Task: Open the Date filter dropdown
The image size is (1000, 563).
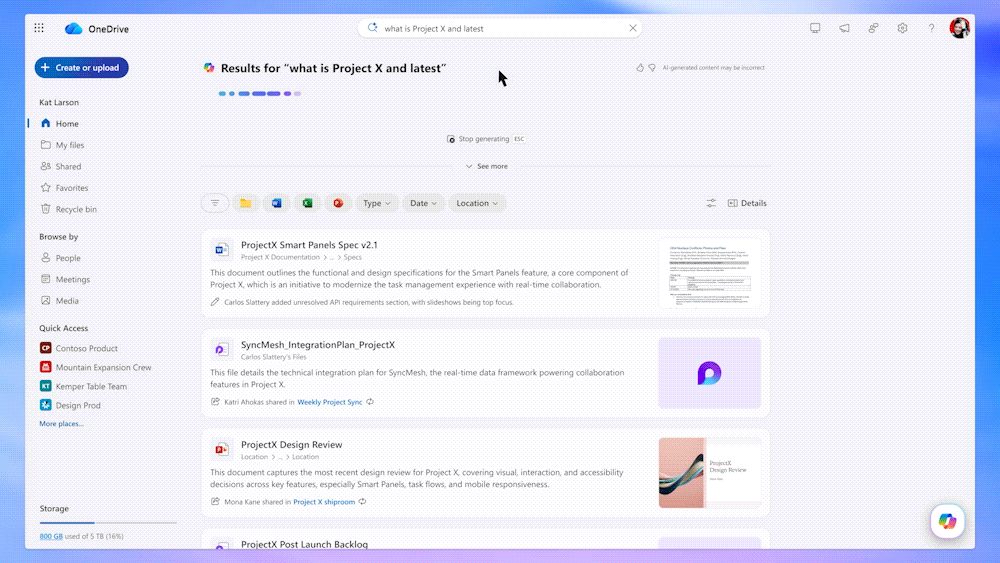Action: point(423,203)
